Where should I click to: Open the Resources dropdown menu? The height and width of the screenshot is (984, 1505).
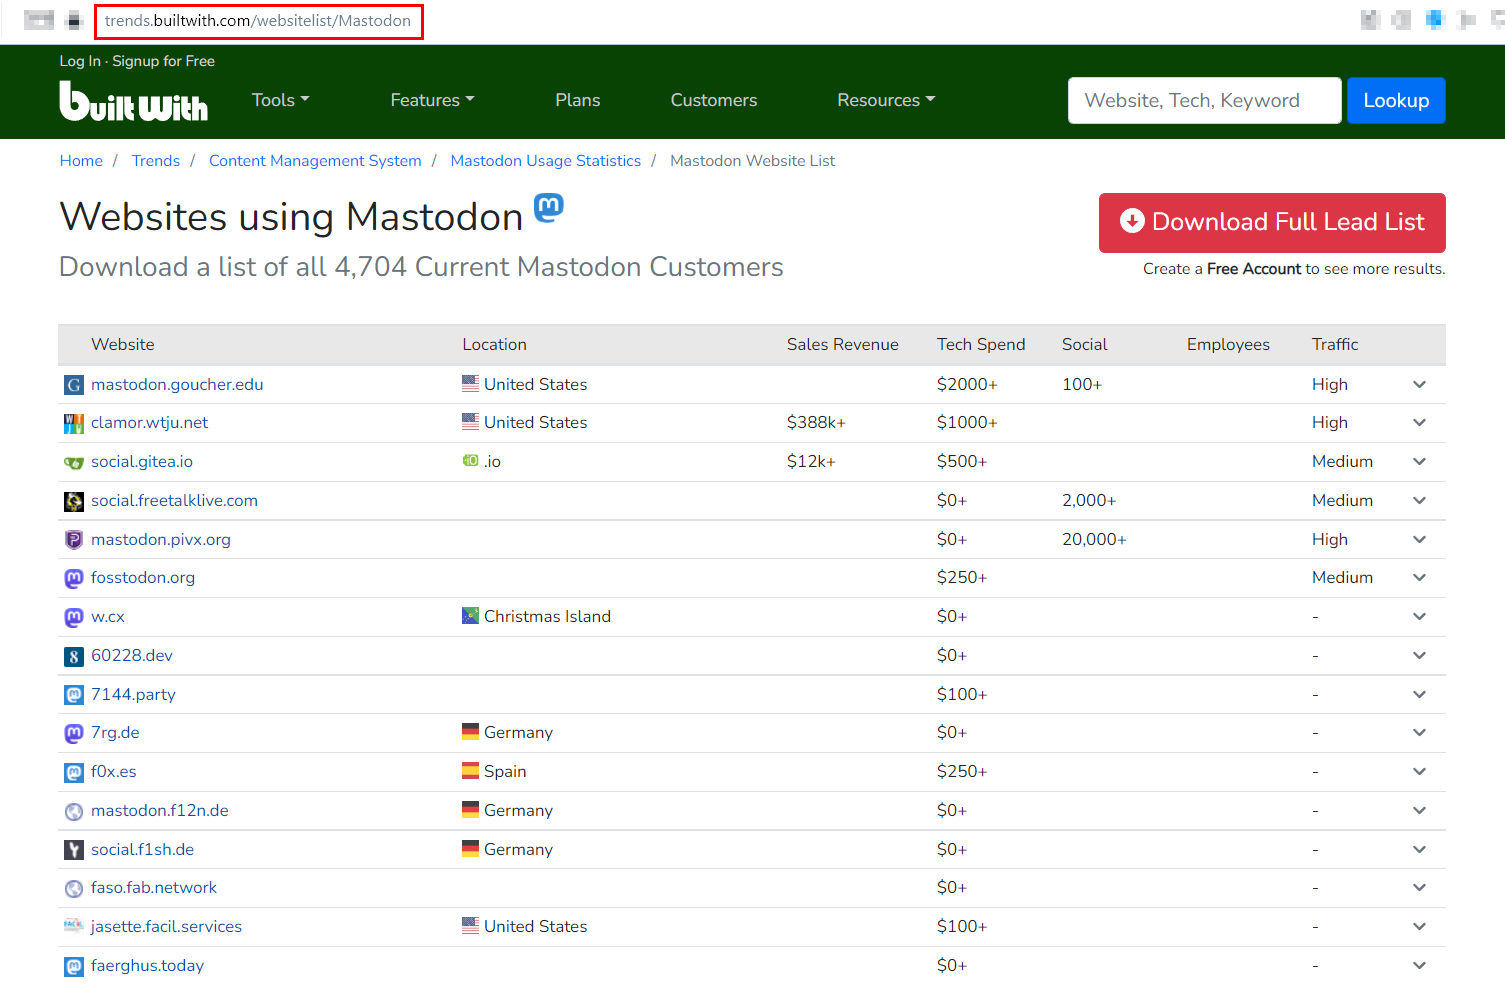tap(886, 100)
